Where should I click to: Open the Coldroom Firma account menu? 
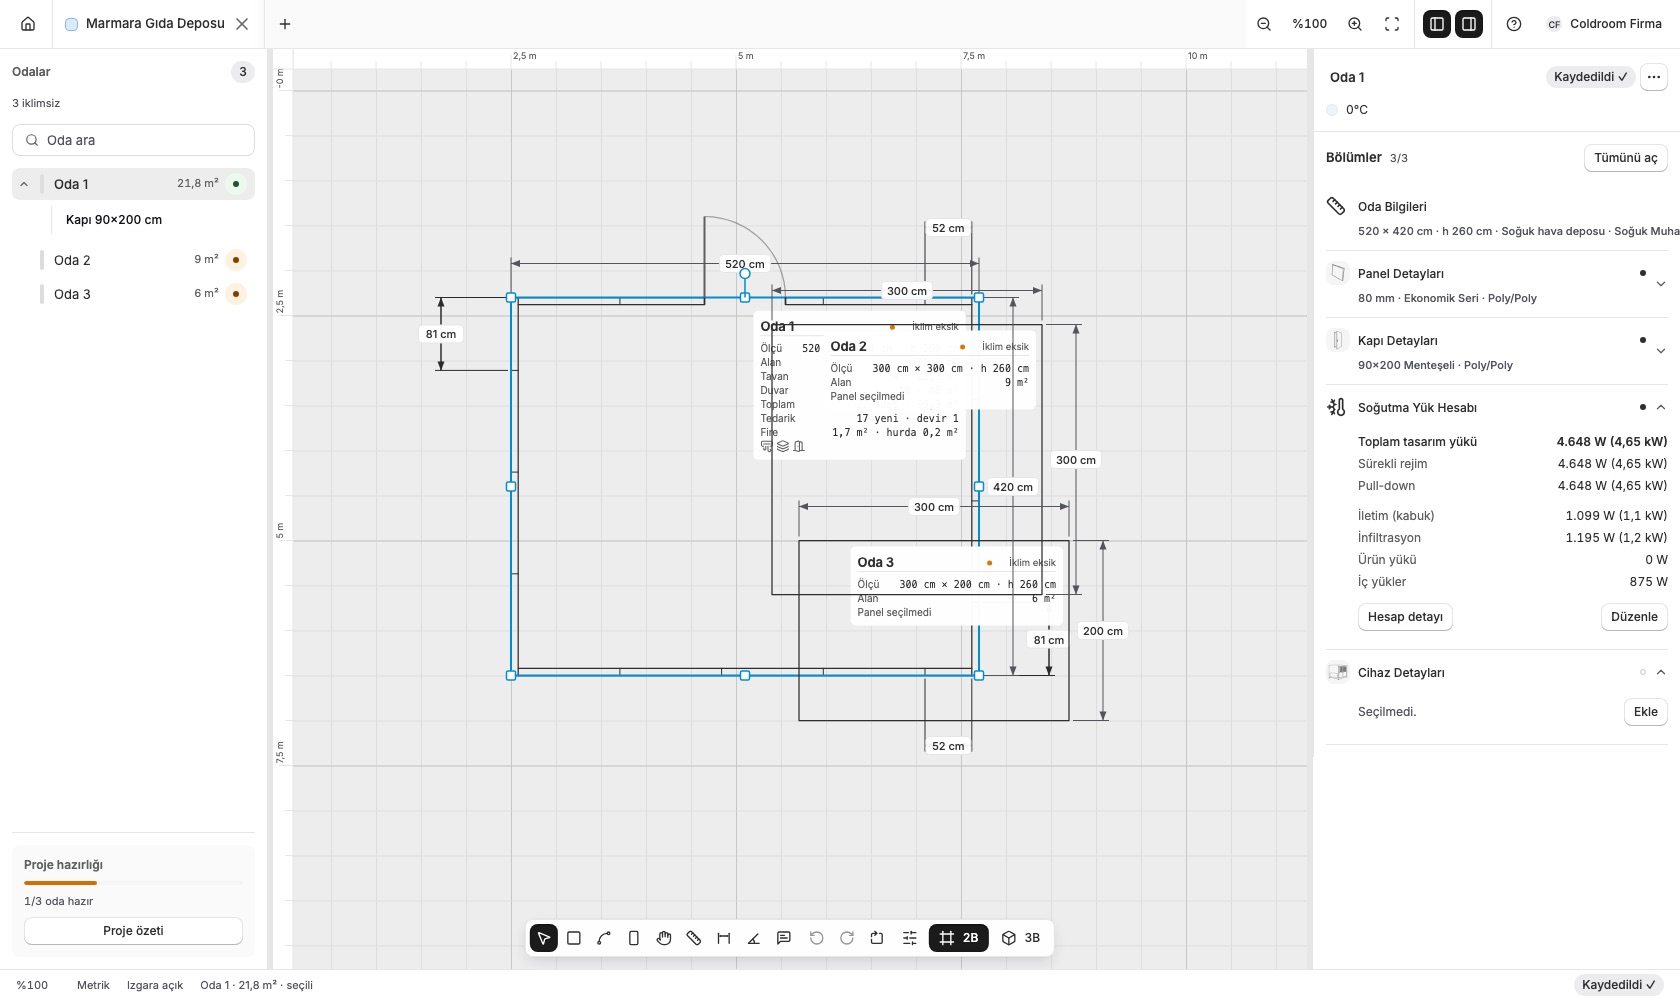pyautogui.click(x=1603, y=24)
